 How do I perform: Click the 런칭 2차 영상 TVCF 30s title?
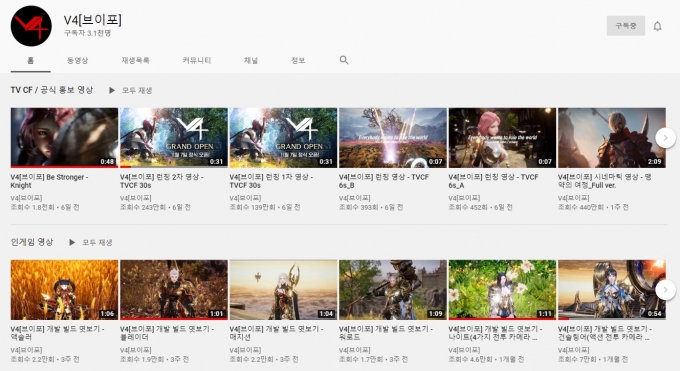[162, 181]
